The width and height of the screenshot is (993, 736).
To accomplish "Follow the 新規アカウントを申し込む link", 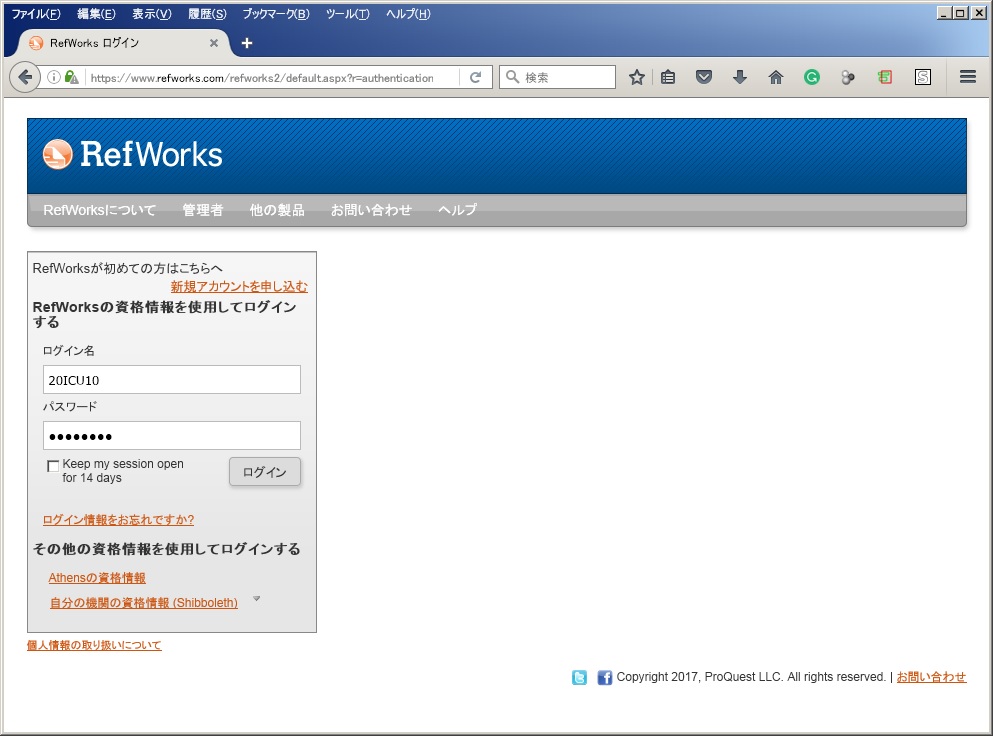I will [x=239, y=286].
